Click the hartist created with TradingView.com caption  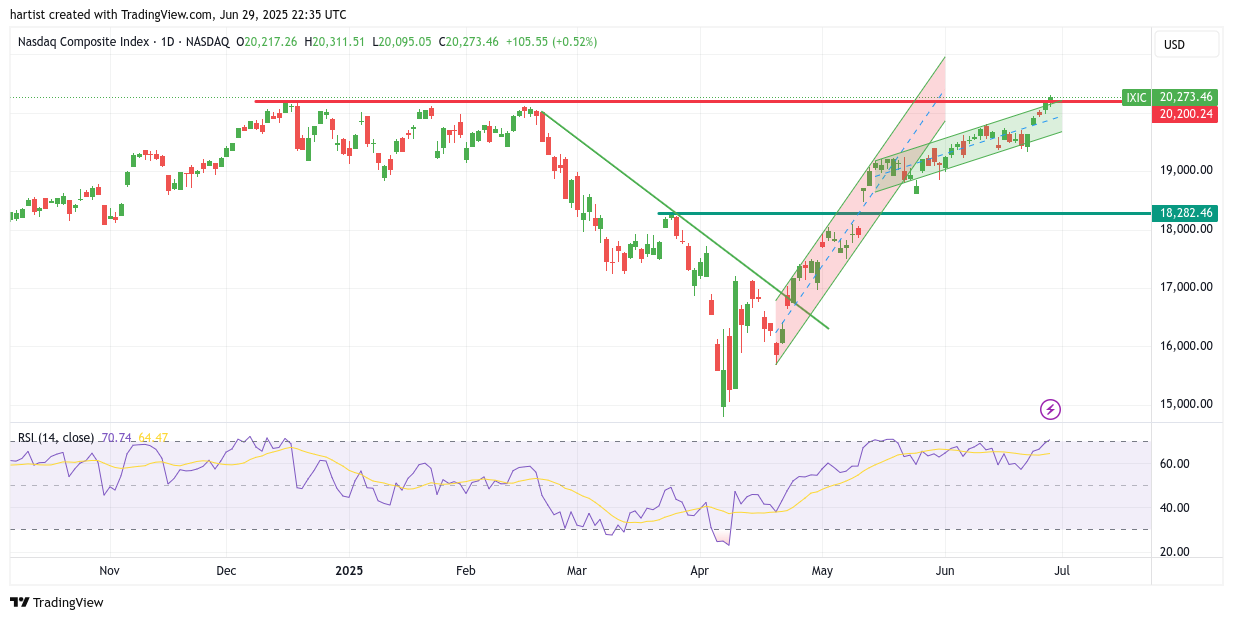click(178, 15)
